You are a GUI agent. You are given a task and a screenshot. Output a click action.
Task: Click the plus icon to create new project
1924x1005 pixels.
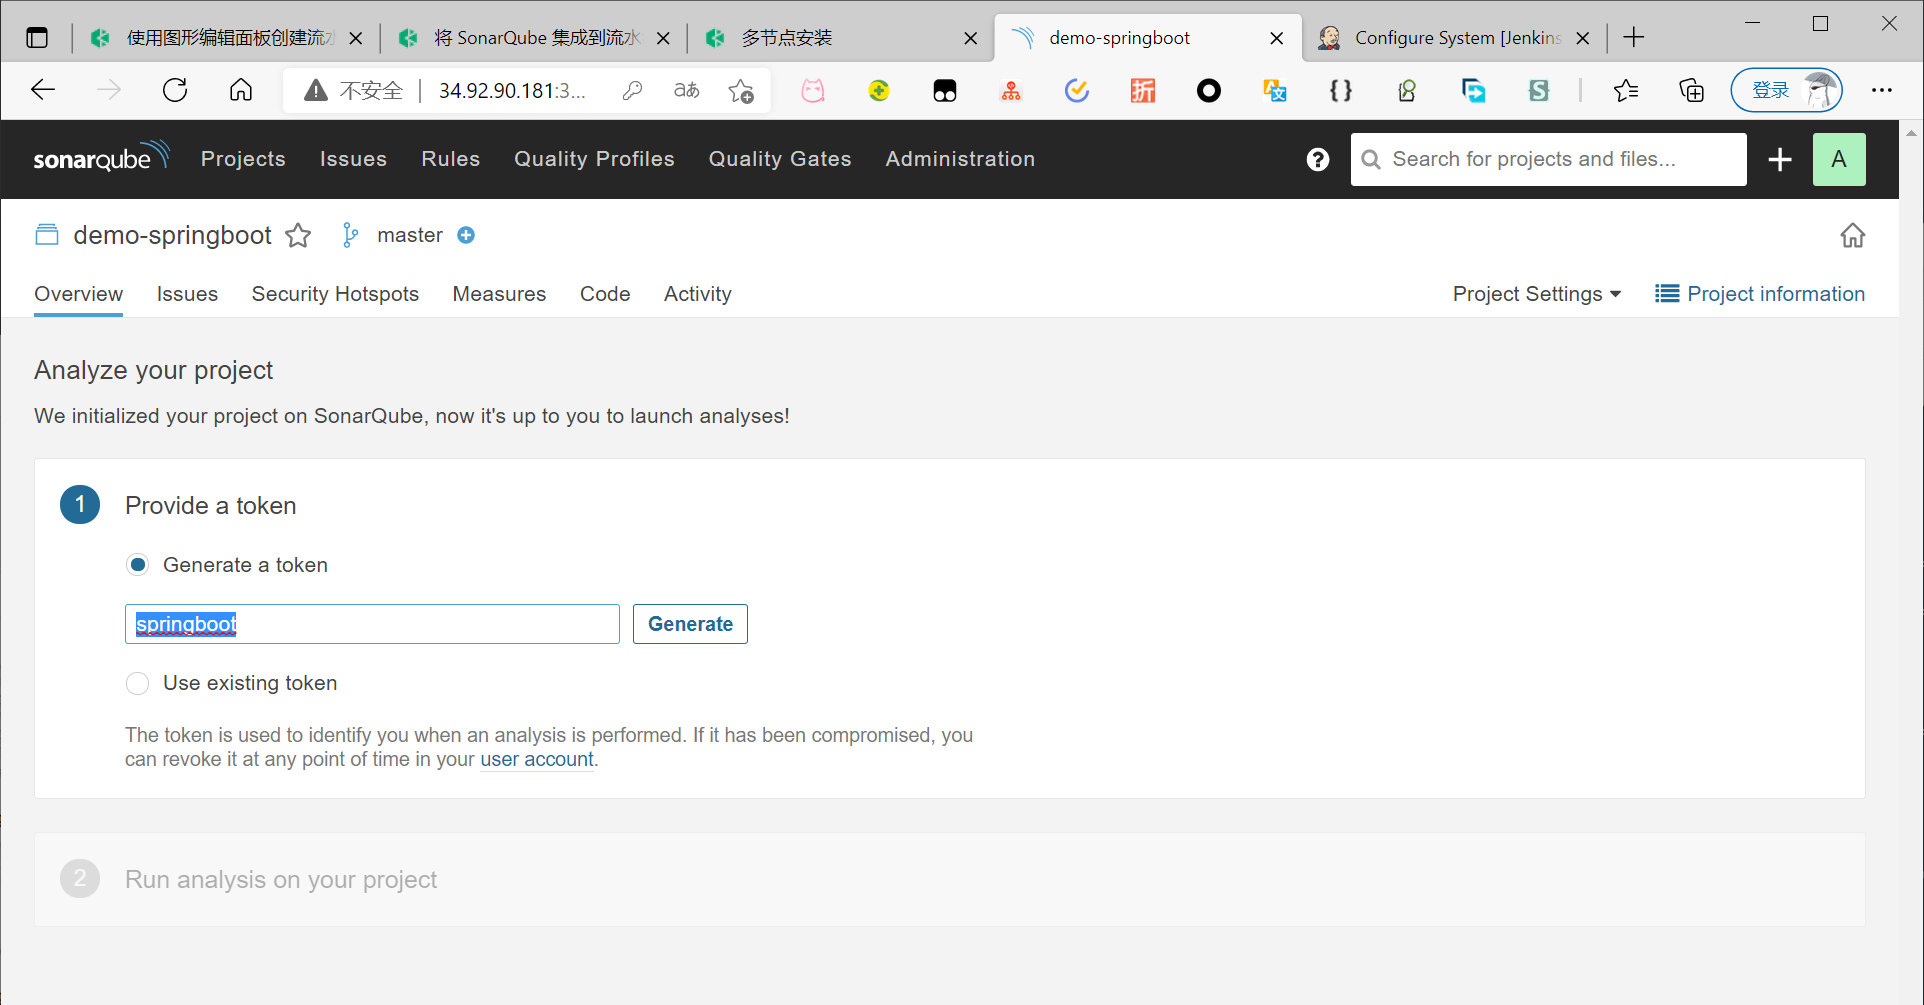1779,160
